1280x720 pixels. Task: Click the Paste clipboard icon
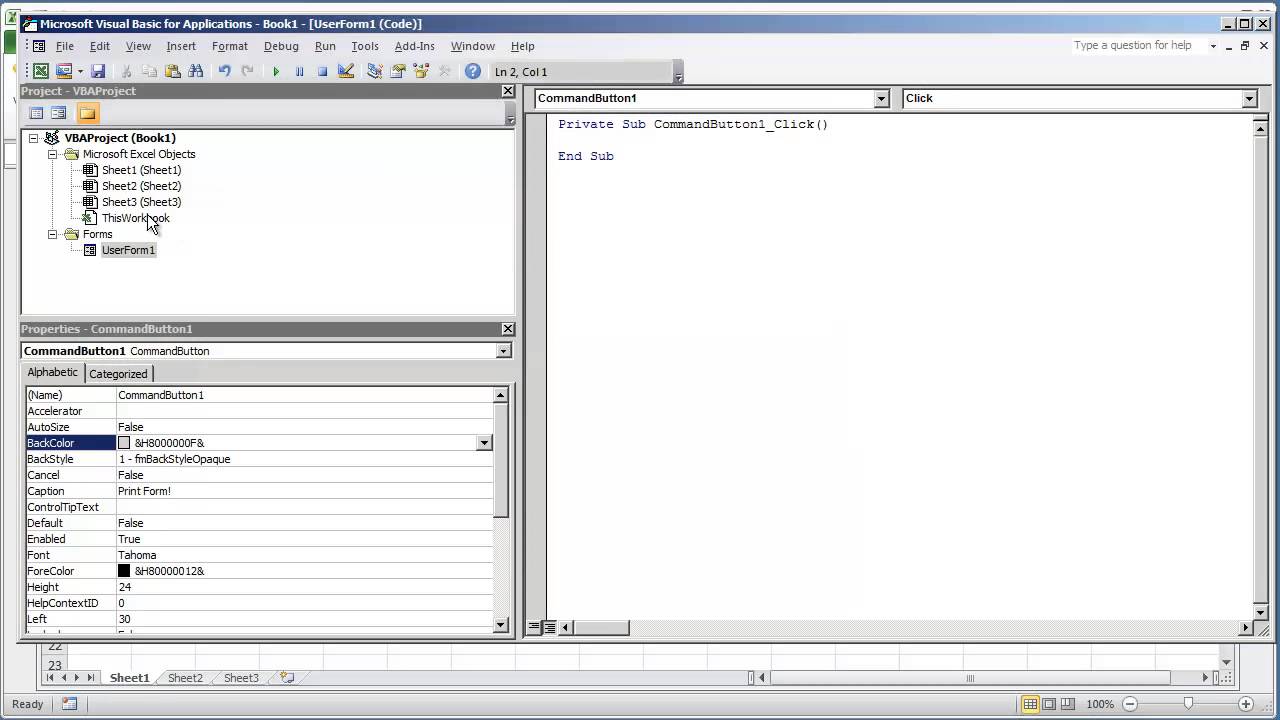[x=172, y=71]
